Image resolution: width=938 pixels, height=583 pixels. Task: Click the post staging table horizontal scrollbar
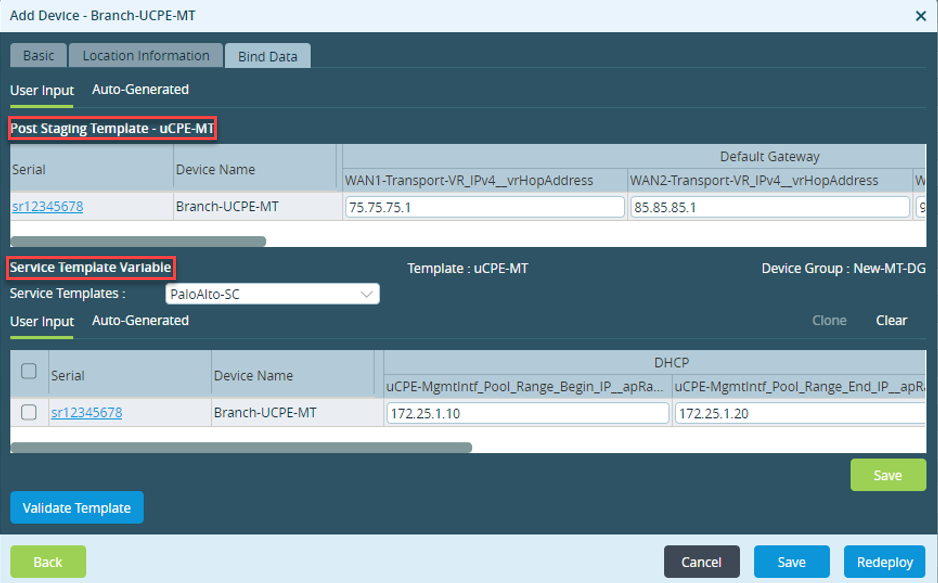coord(138,241)
